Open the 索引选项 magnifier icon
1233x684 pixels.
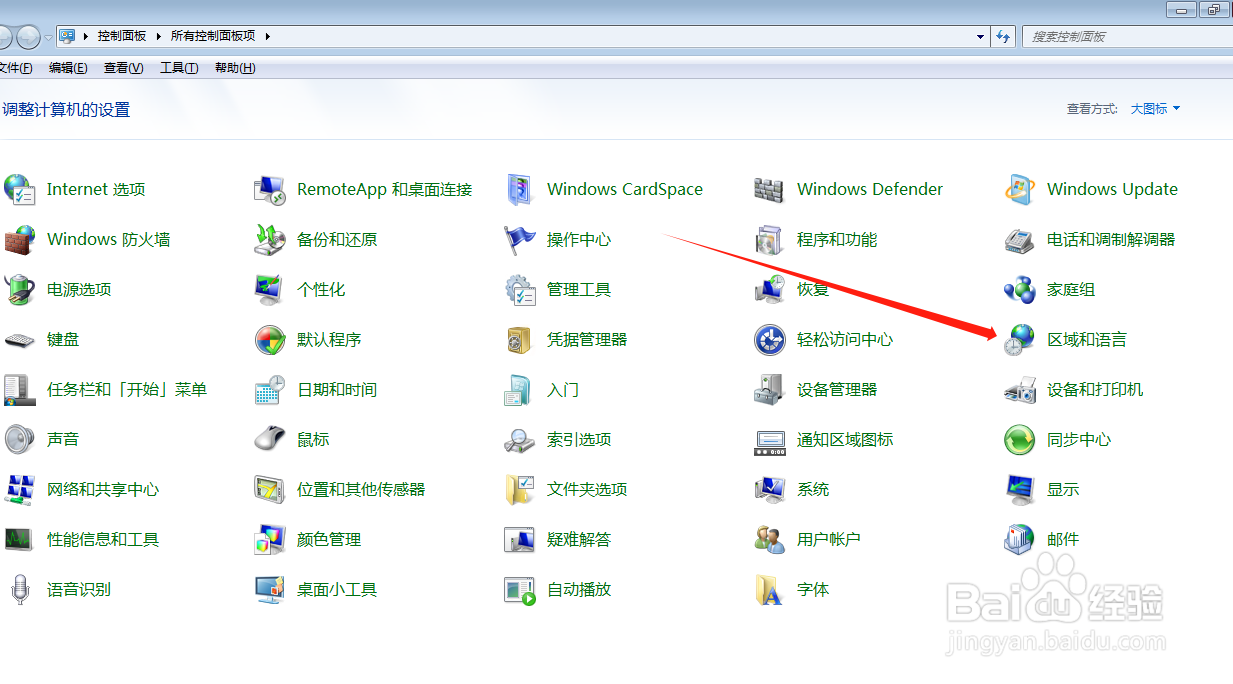tap(520, 439)
